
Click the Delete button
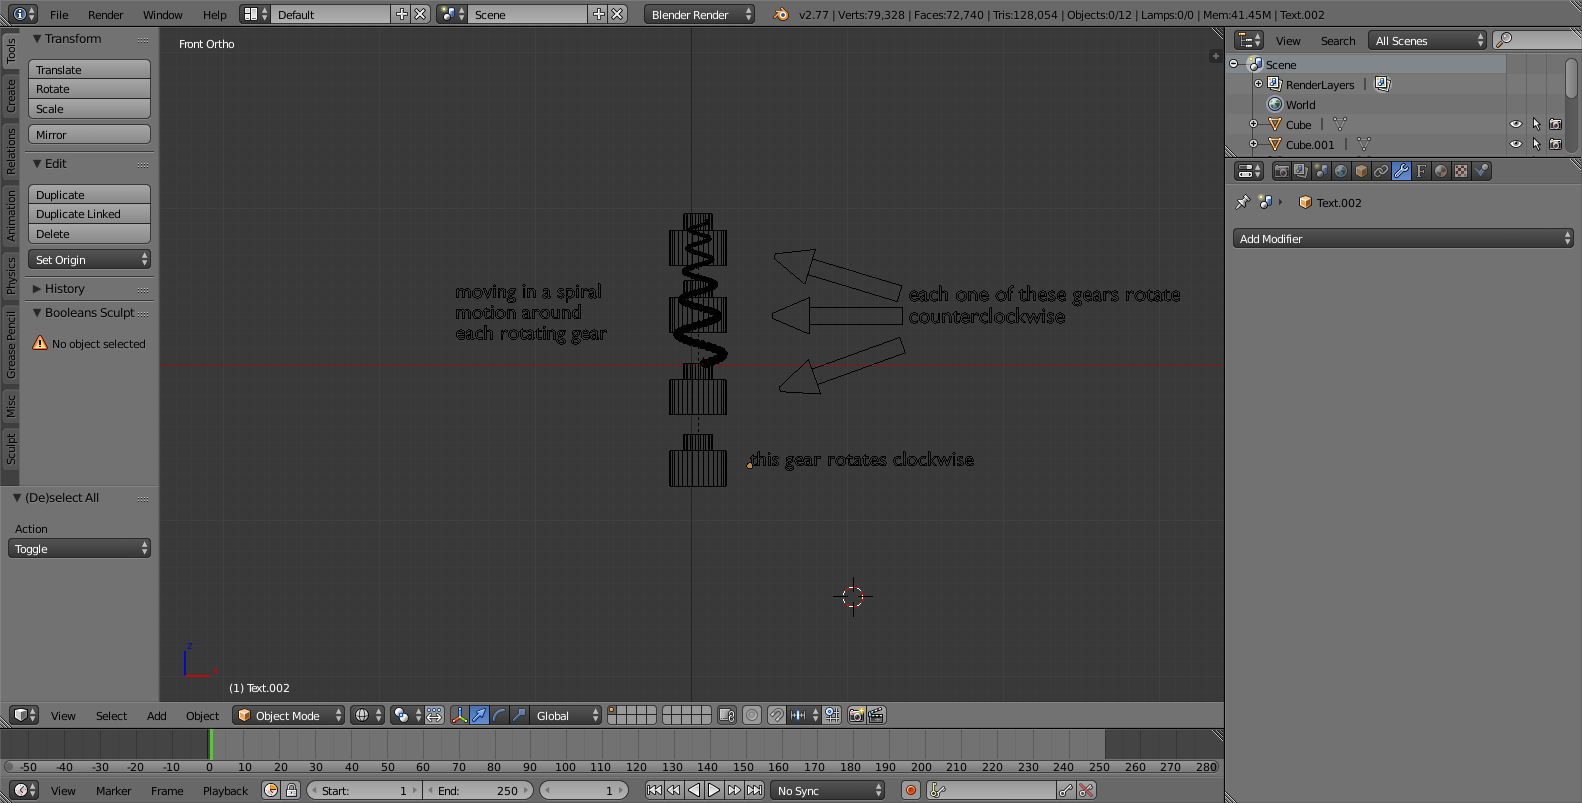(x=89, y=234)
